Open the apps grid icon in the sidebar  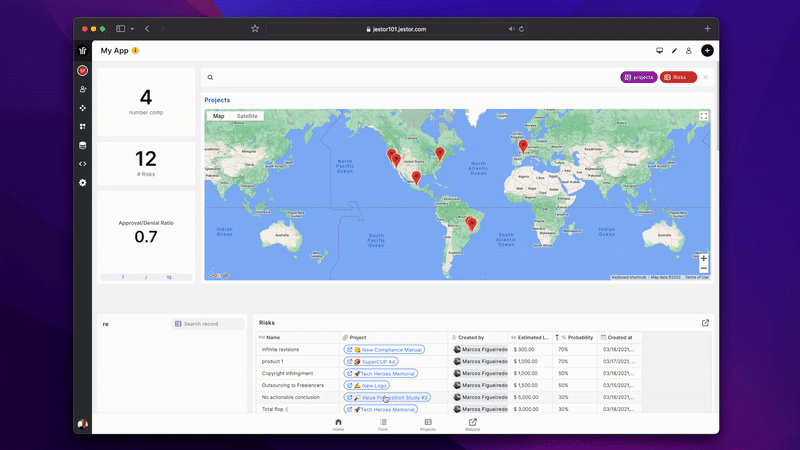[83, 127]
